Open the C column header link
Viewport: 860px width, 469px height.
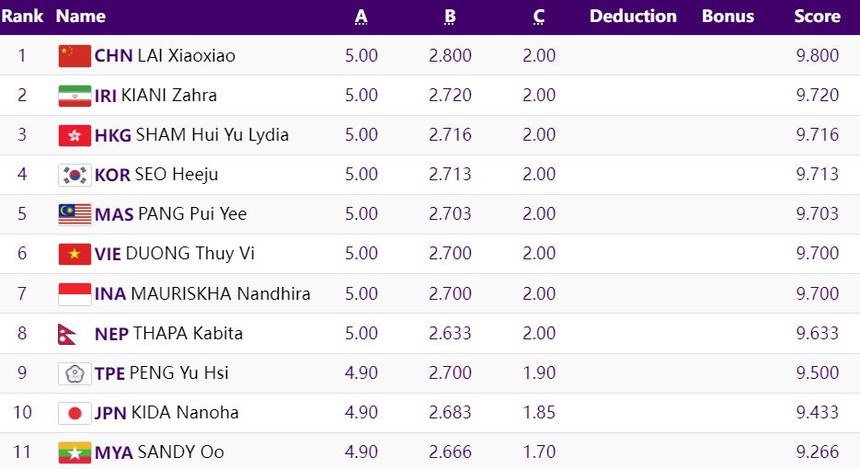[539, 16]
